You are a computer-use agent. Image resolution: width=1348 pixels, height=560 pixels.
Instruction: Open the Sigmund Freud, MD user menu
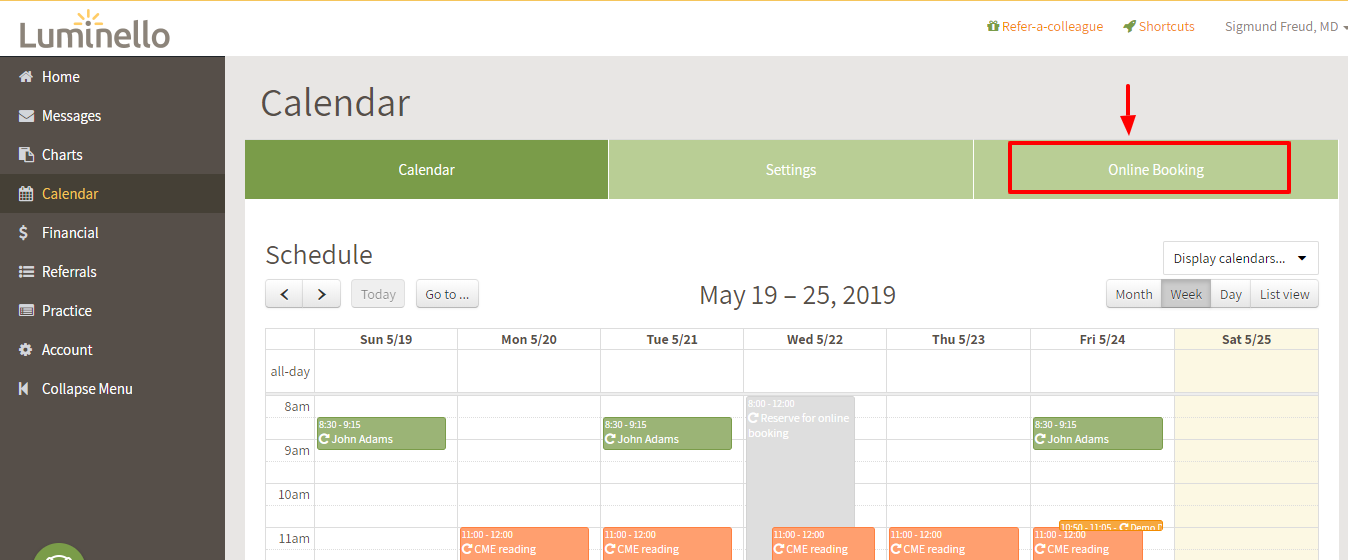click(x=1286, y=27)
